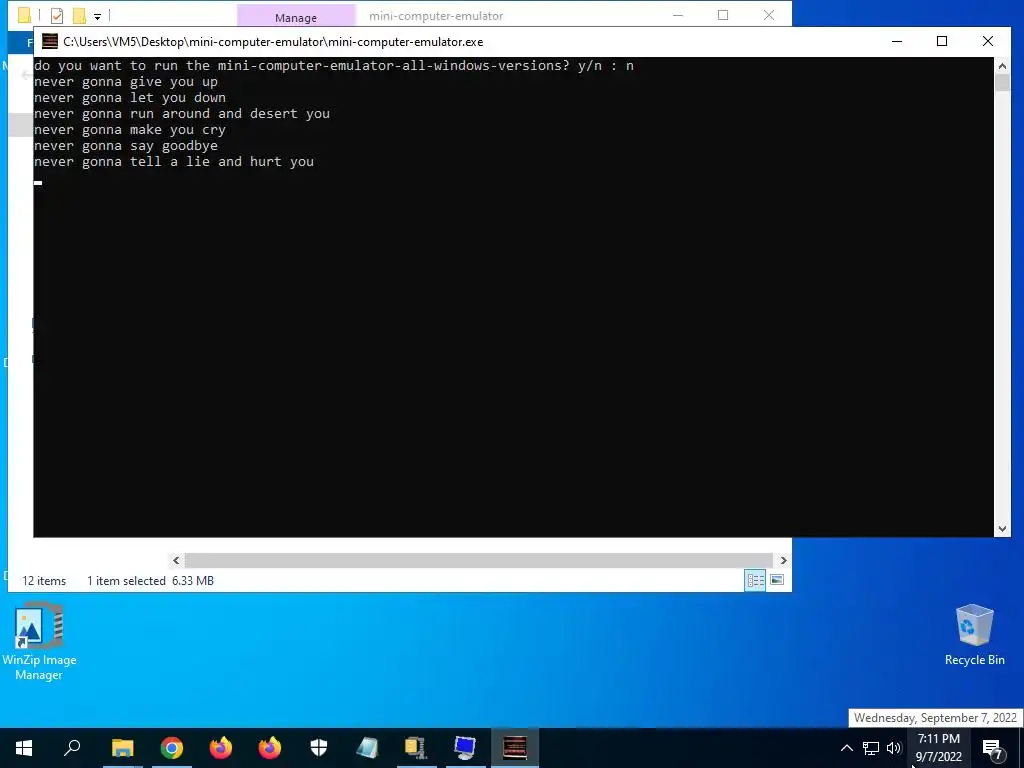This screenshot has height=768, width=1024.
Task: Click the console title bar path text
Action: (273, 42)
